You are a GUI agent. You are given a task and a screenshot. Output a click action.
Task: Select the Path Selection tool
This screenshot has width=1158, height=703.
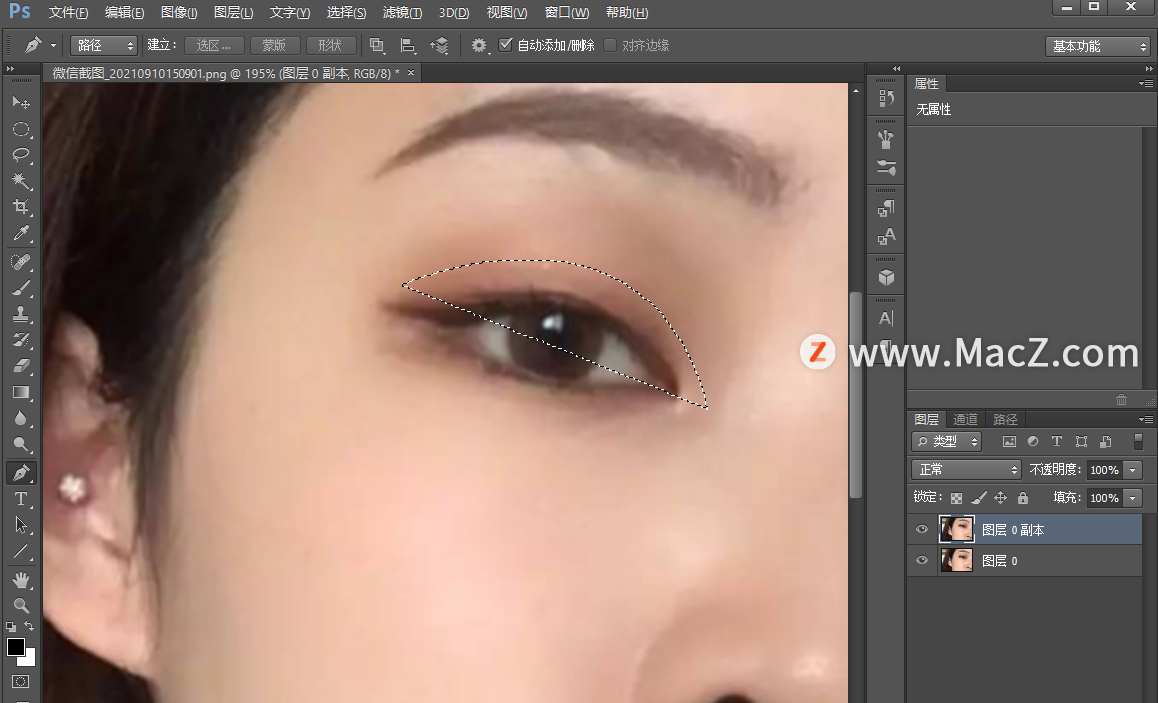tap(21, 525)
